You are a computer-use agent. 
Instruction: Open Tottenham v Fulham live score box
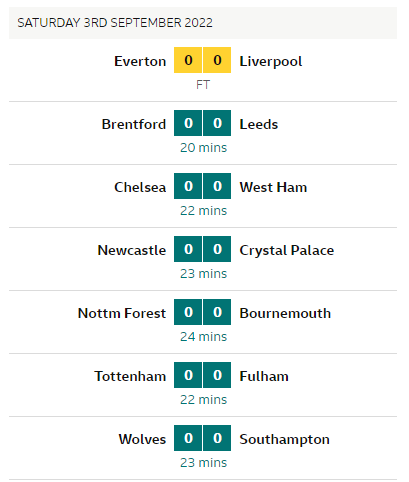[202, 375]
